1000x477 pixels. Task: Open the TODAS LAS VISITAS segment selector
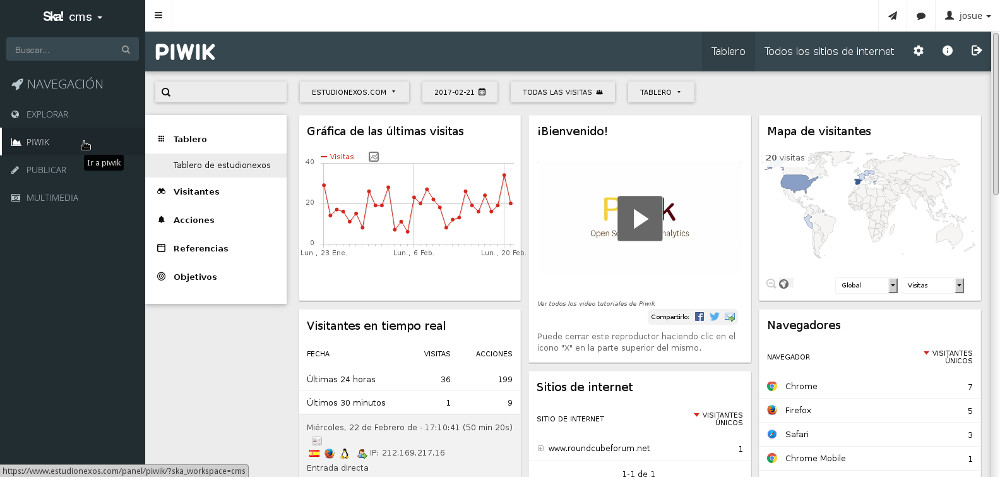pos(562,92)
